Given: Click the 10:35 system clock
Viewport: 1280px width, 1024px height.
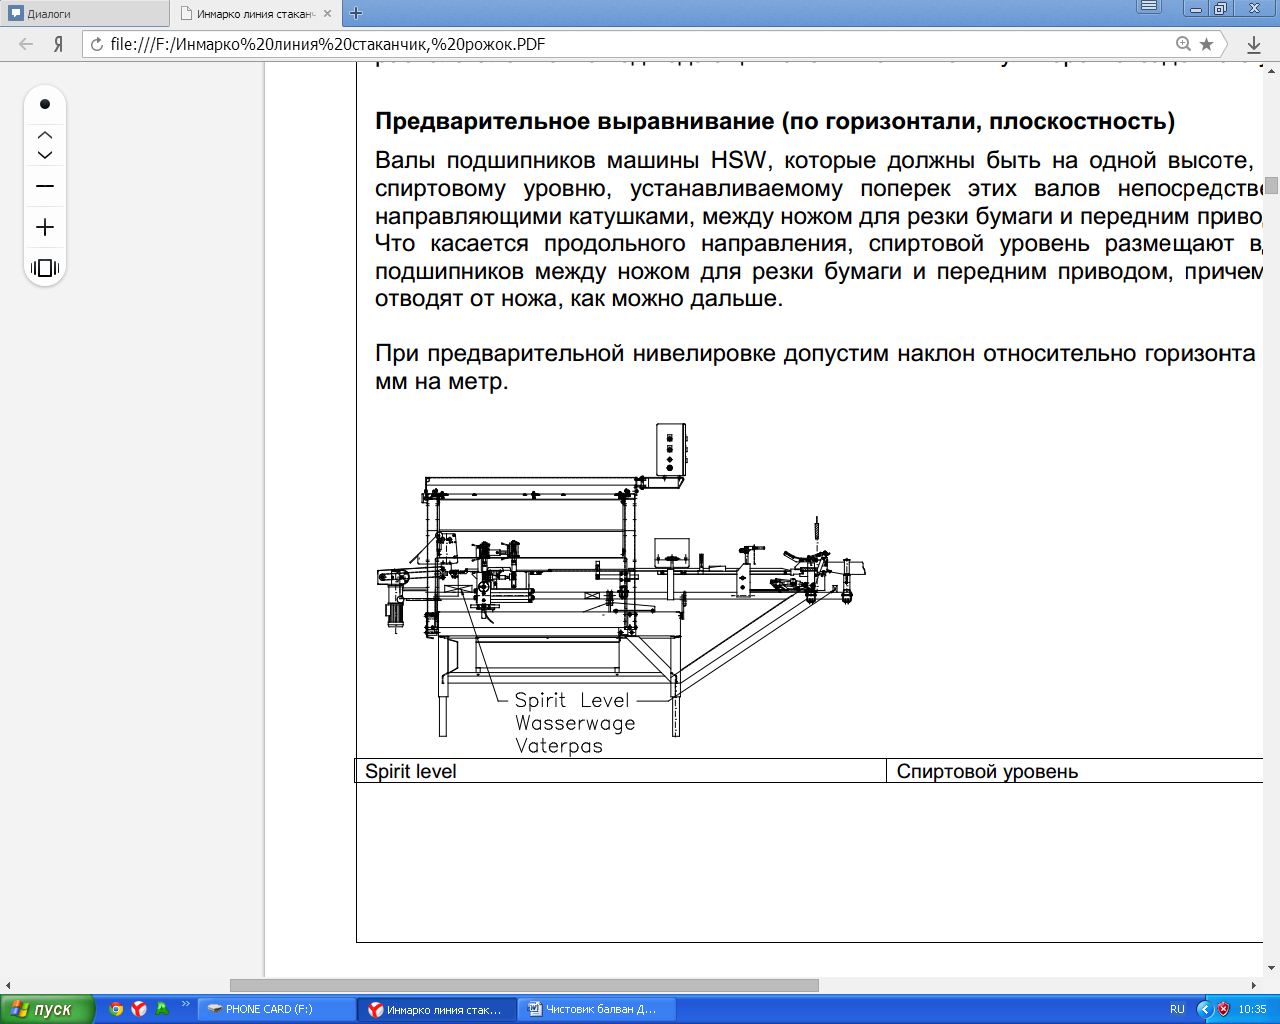Looking at the screenshot, I should [1253, 1009].
